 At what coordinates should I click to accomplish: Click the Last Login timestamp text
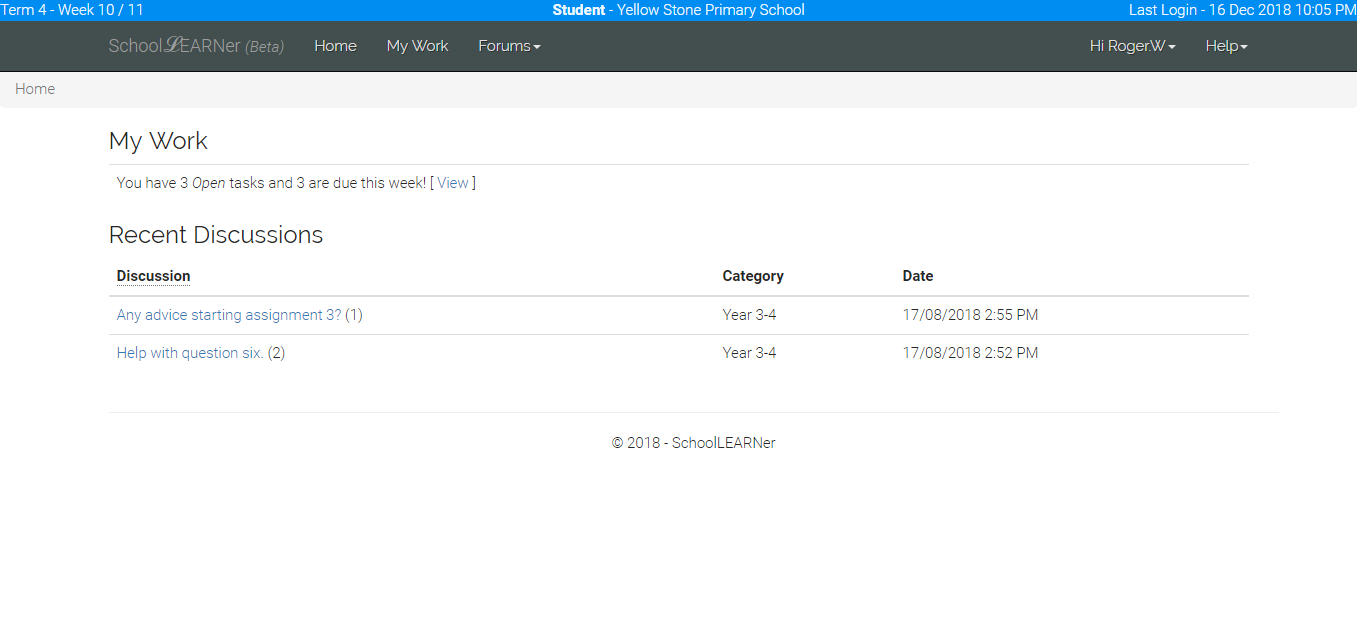[x=1243, y=10]
